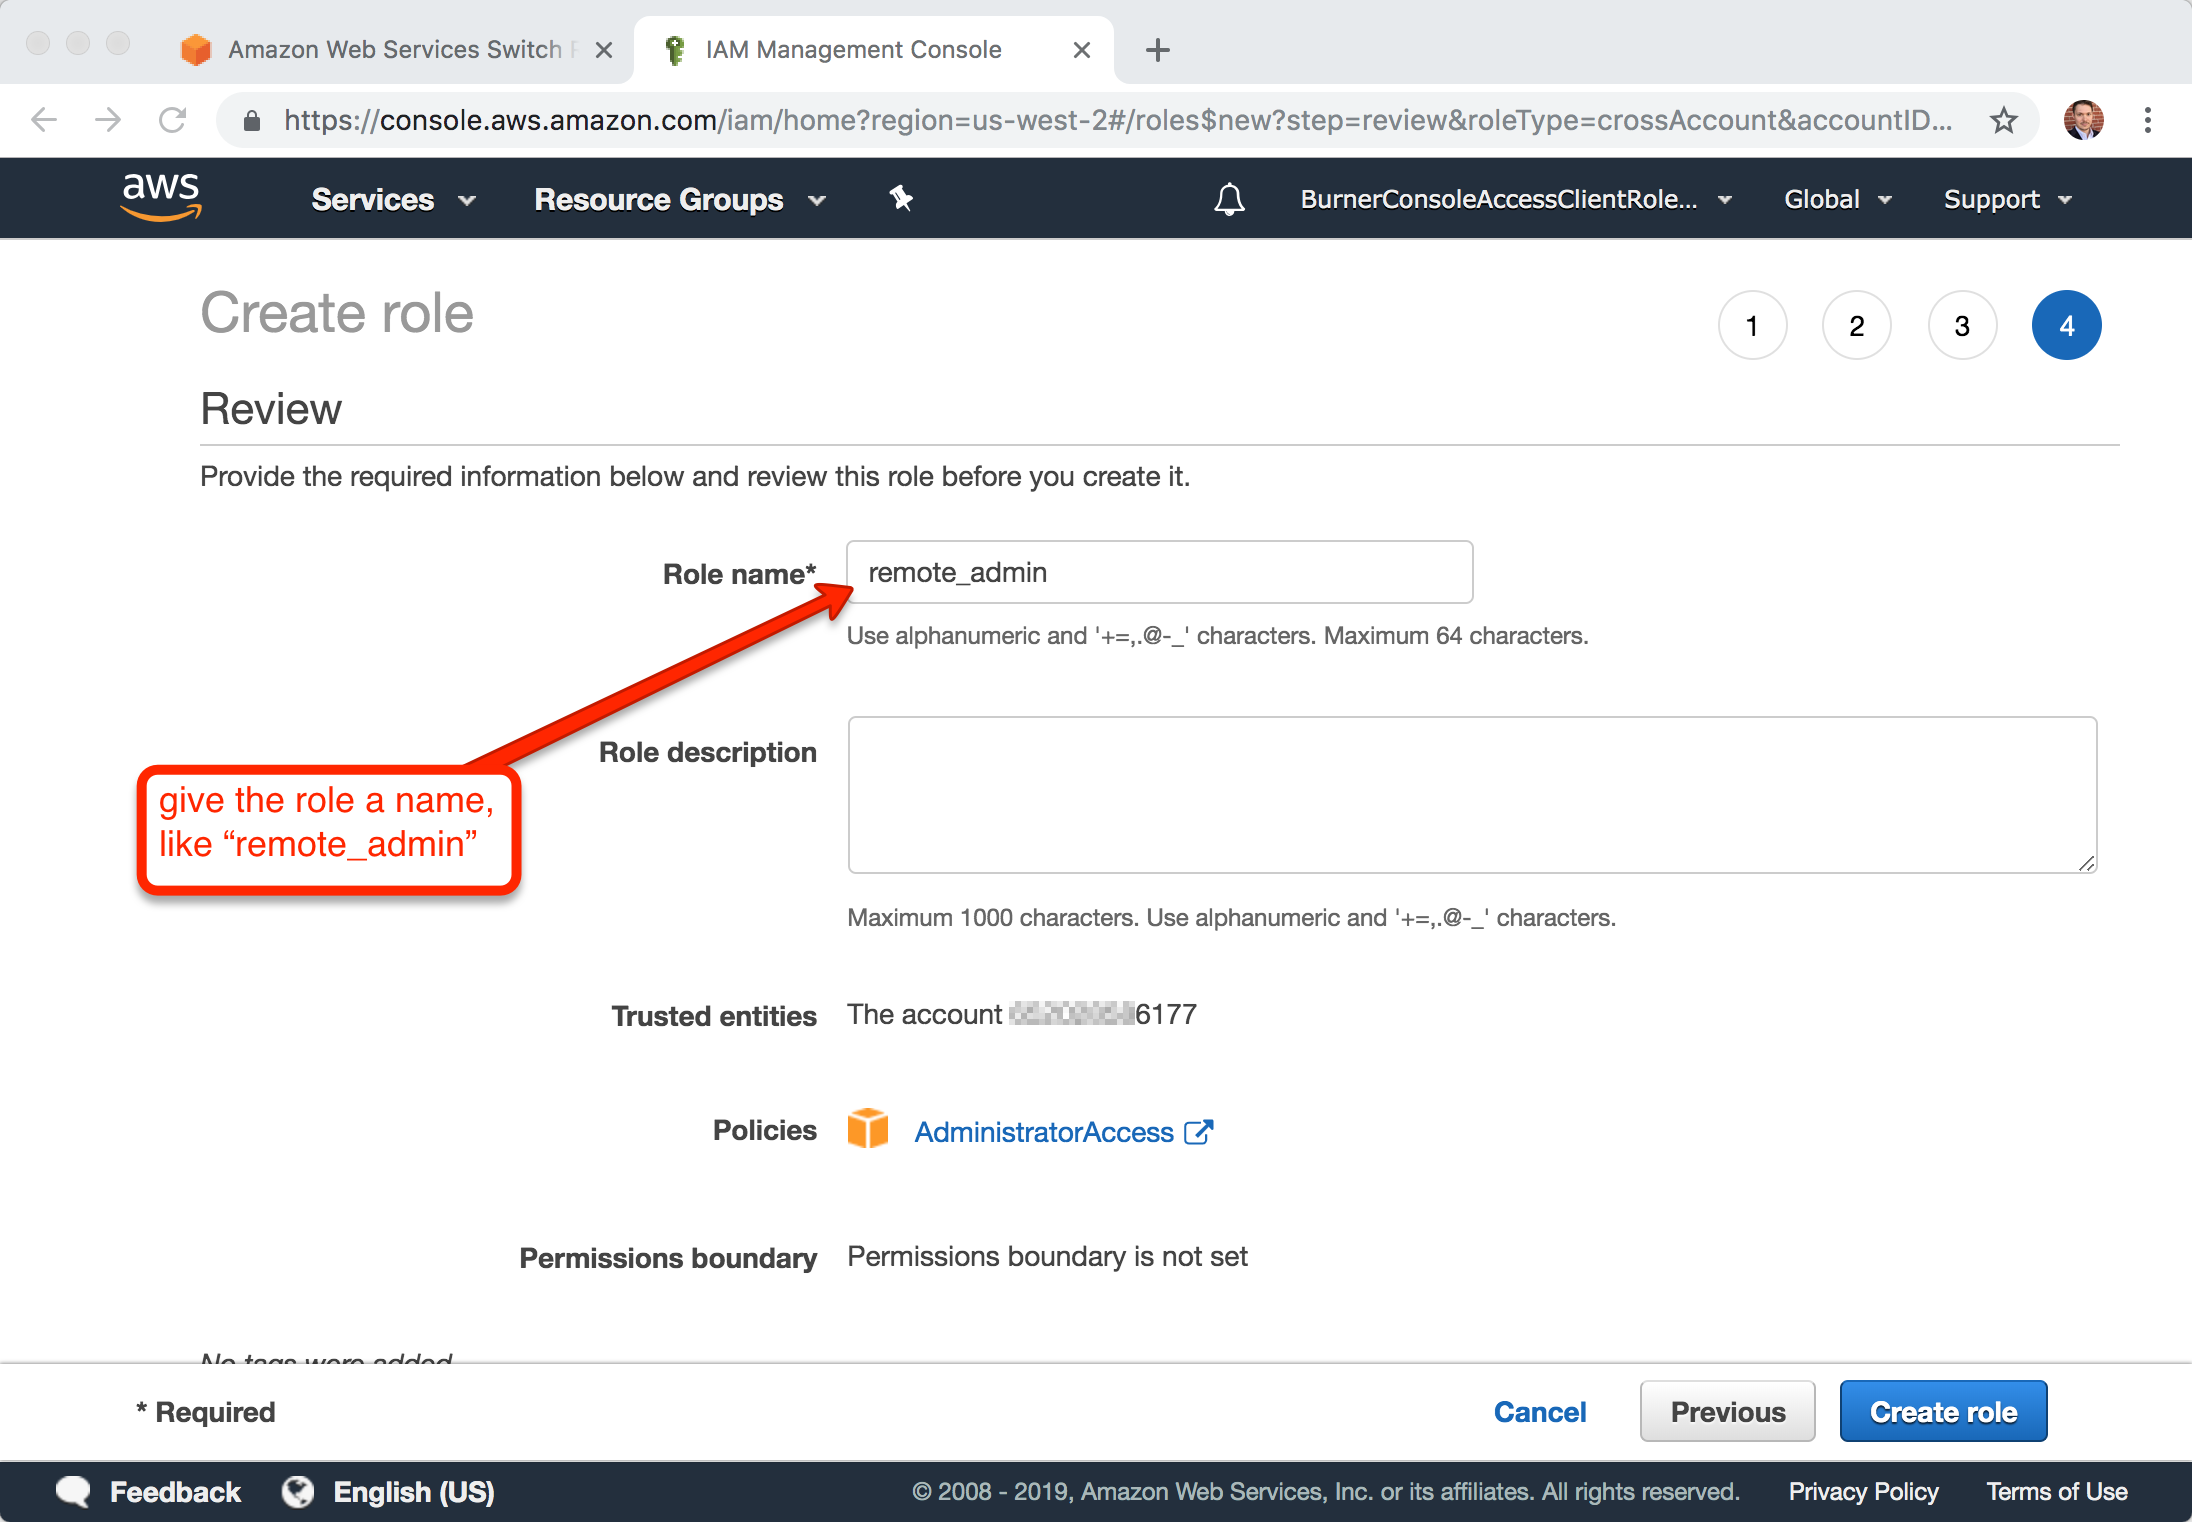Viewport: 2192px width, 1522px height.
Task: Click the Feedback speech bubble icon
Action: pos(73,1491)
